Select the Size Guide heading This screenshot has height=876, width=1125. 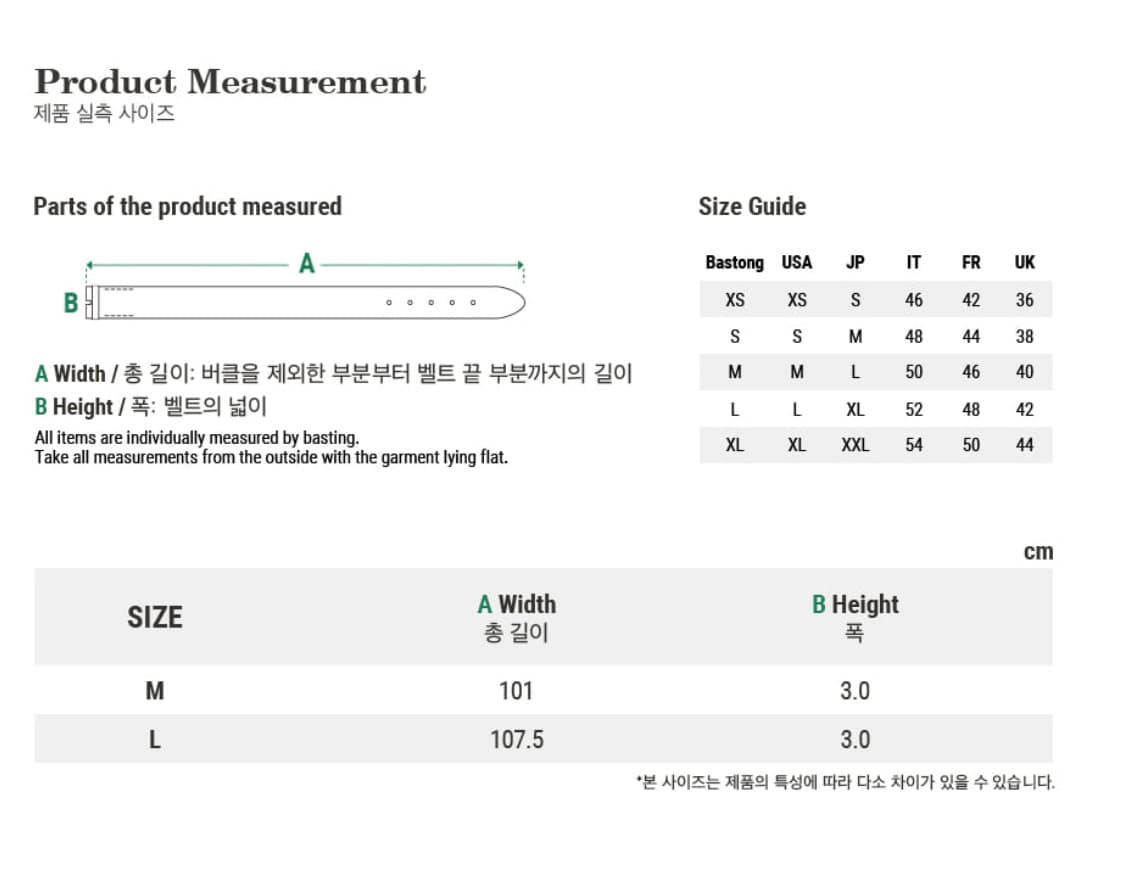point(752,207)
